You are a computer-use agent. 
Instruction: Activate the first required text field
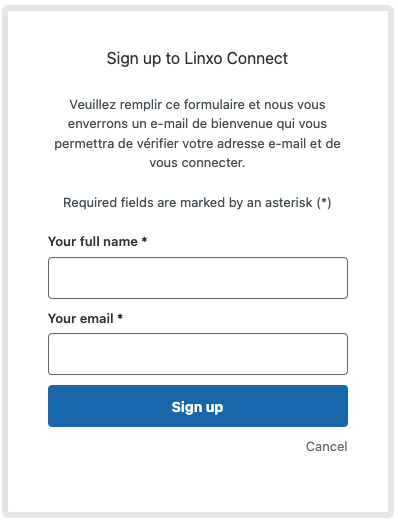[198, 278]
